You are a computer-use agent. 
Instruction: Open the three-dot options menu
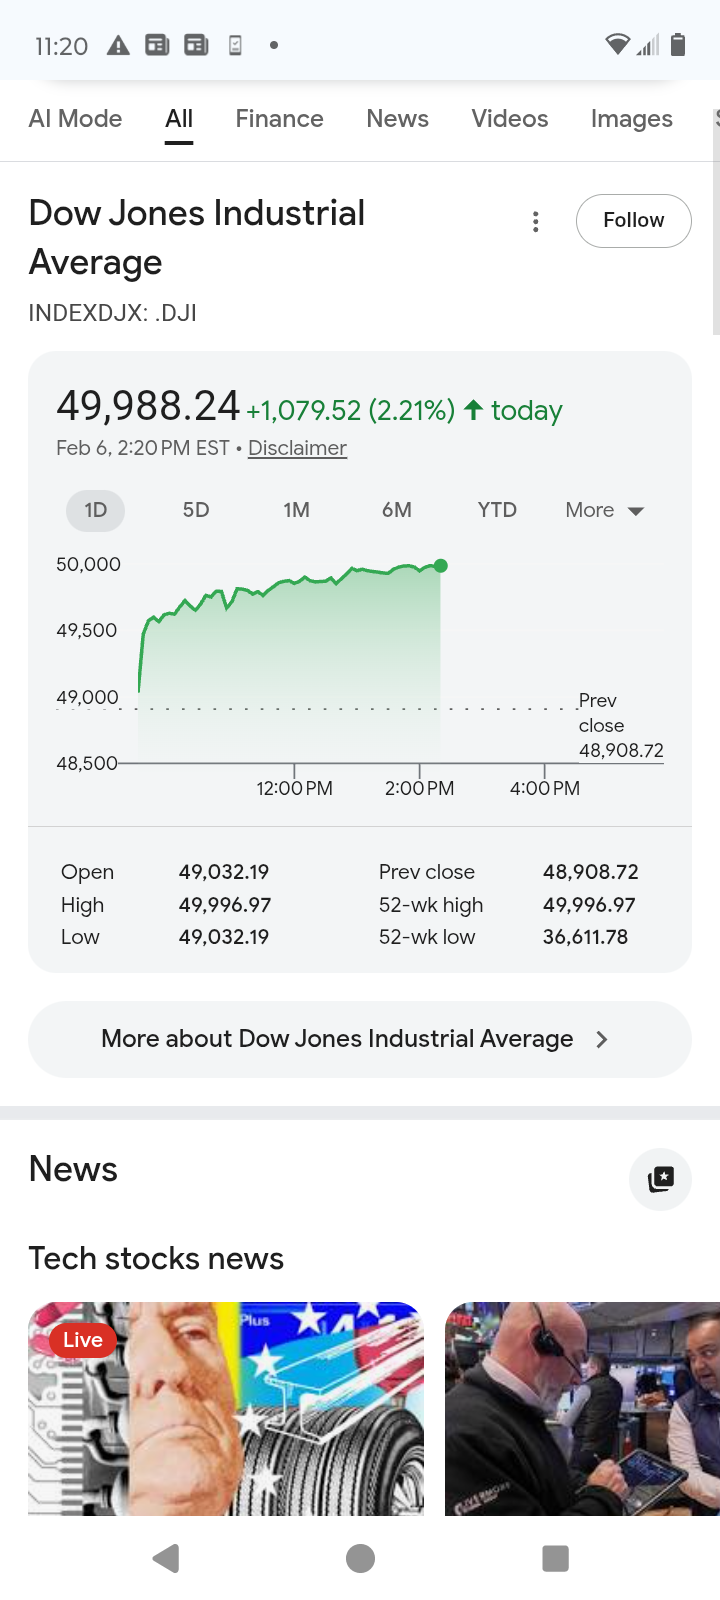pos(536,222)
